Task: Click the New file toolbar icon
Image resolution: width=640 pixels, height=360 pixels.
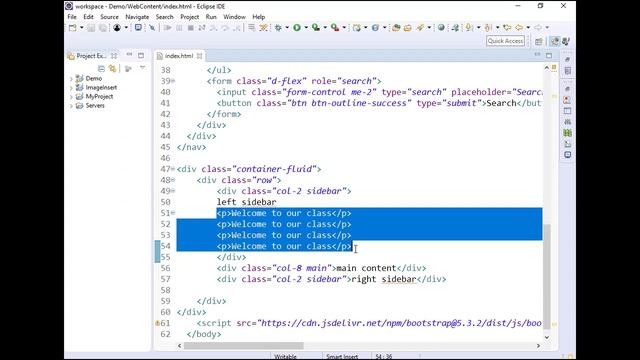Action: pyautogui.click(x=73, y=28)
